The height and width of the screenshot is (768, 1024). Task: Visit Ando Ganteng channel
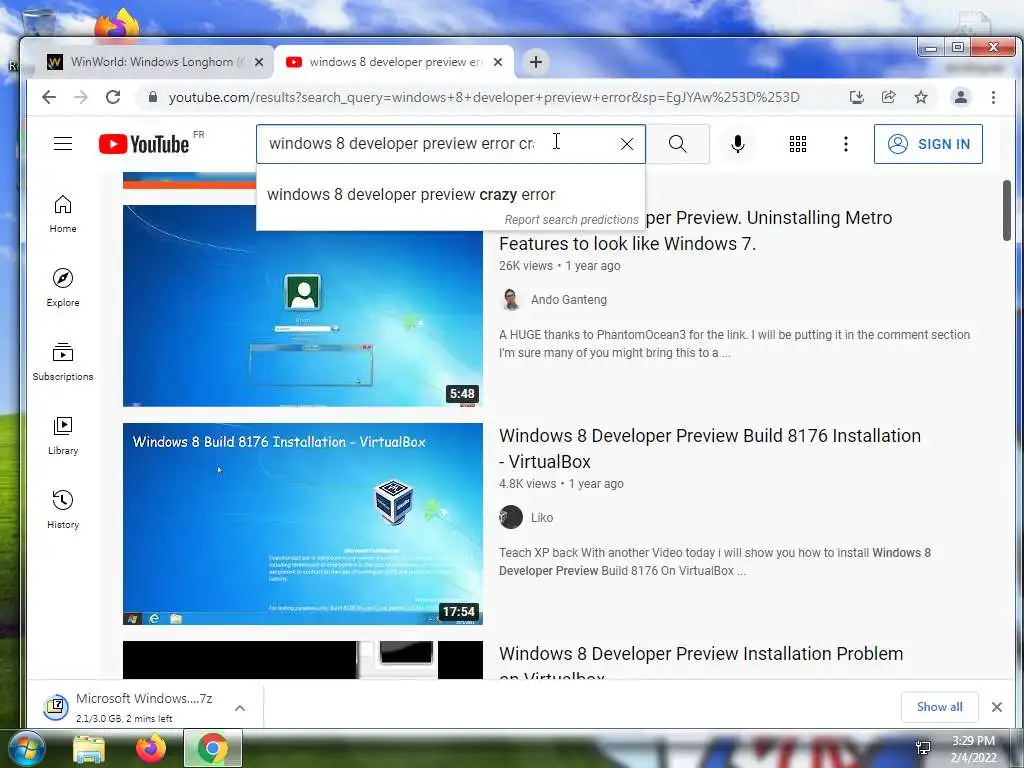point(569,300)
